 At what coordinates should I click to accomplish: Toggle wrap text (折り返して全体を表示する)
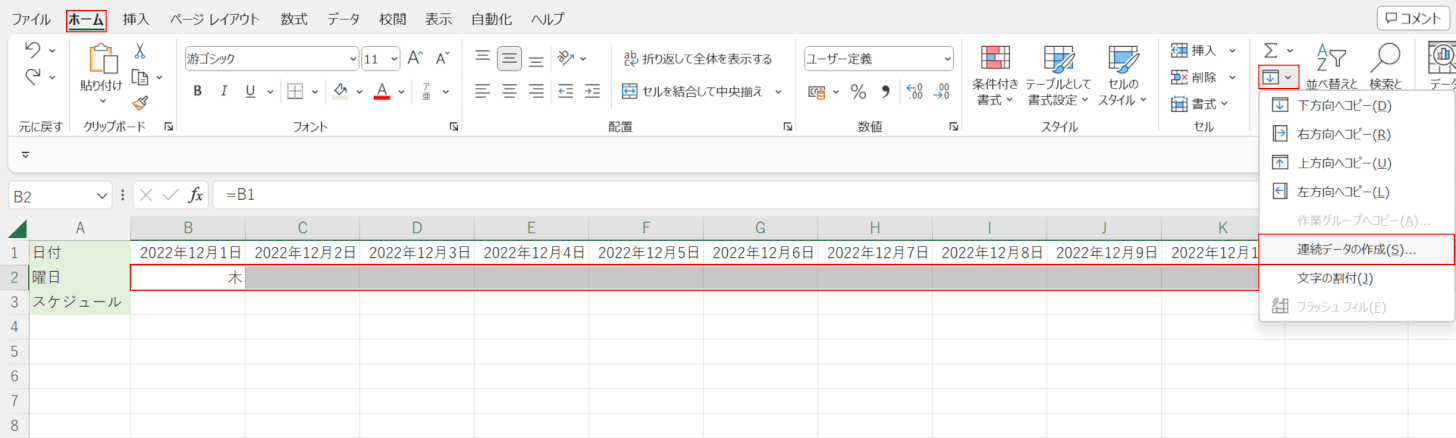[698, 58]
